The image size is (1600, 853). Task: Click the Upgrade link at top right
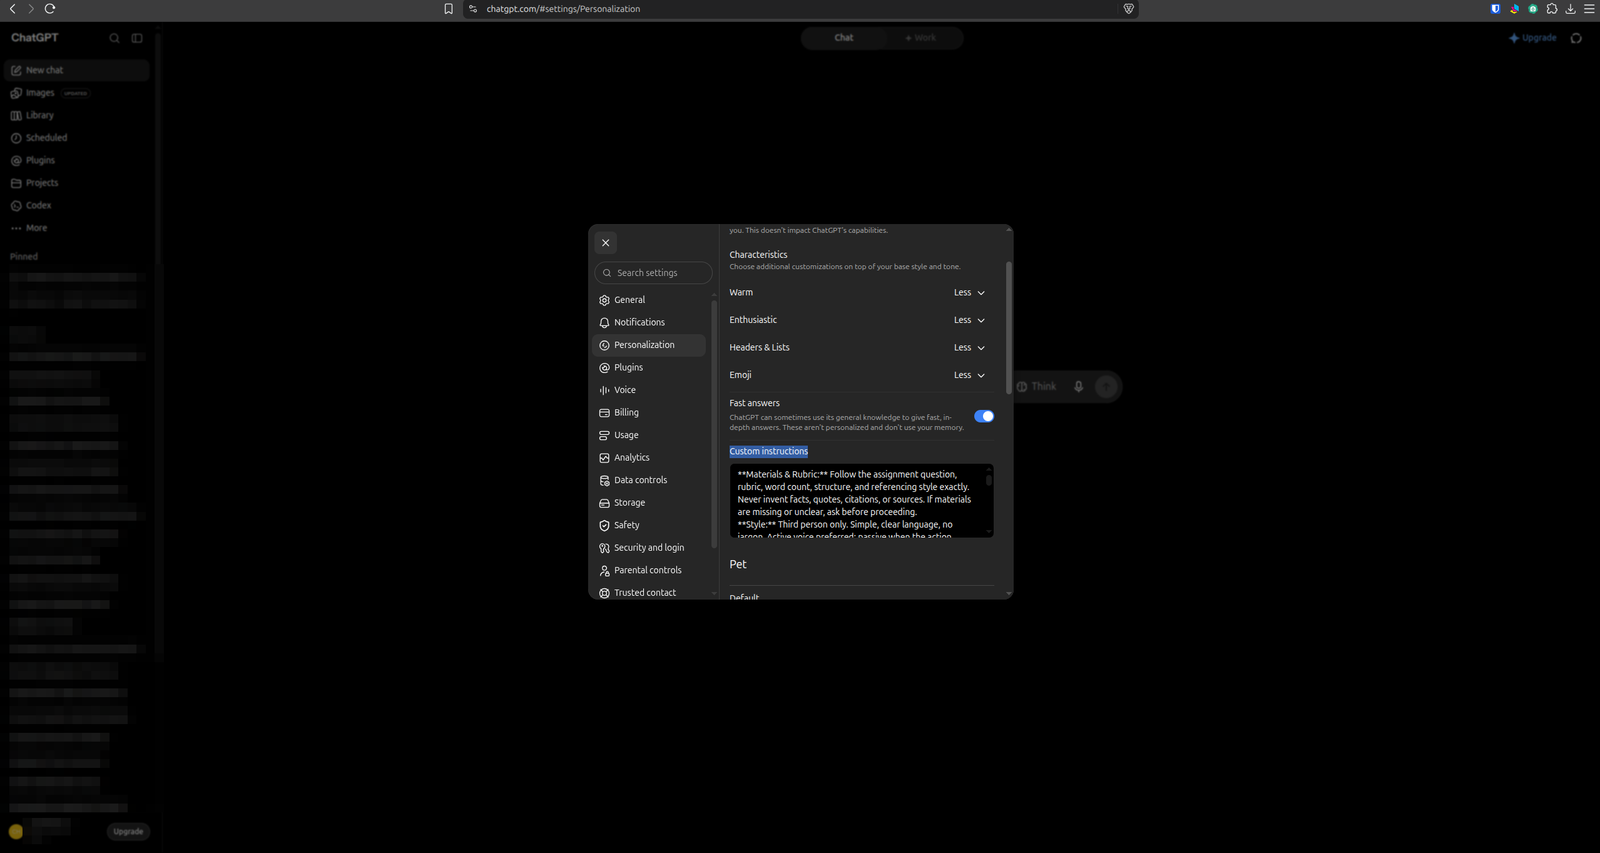(1533, 38)
